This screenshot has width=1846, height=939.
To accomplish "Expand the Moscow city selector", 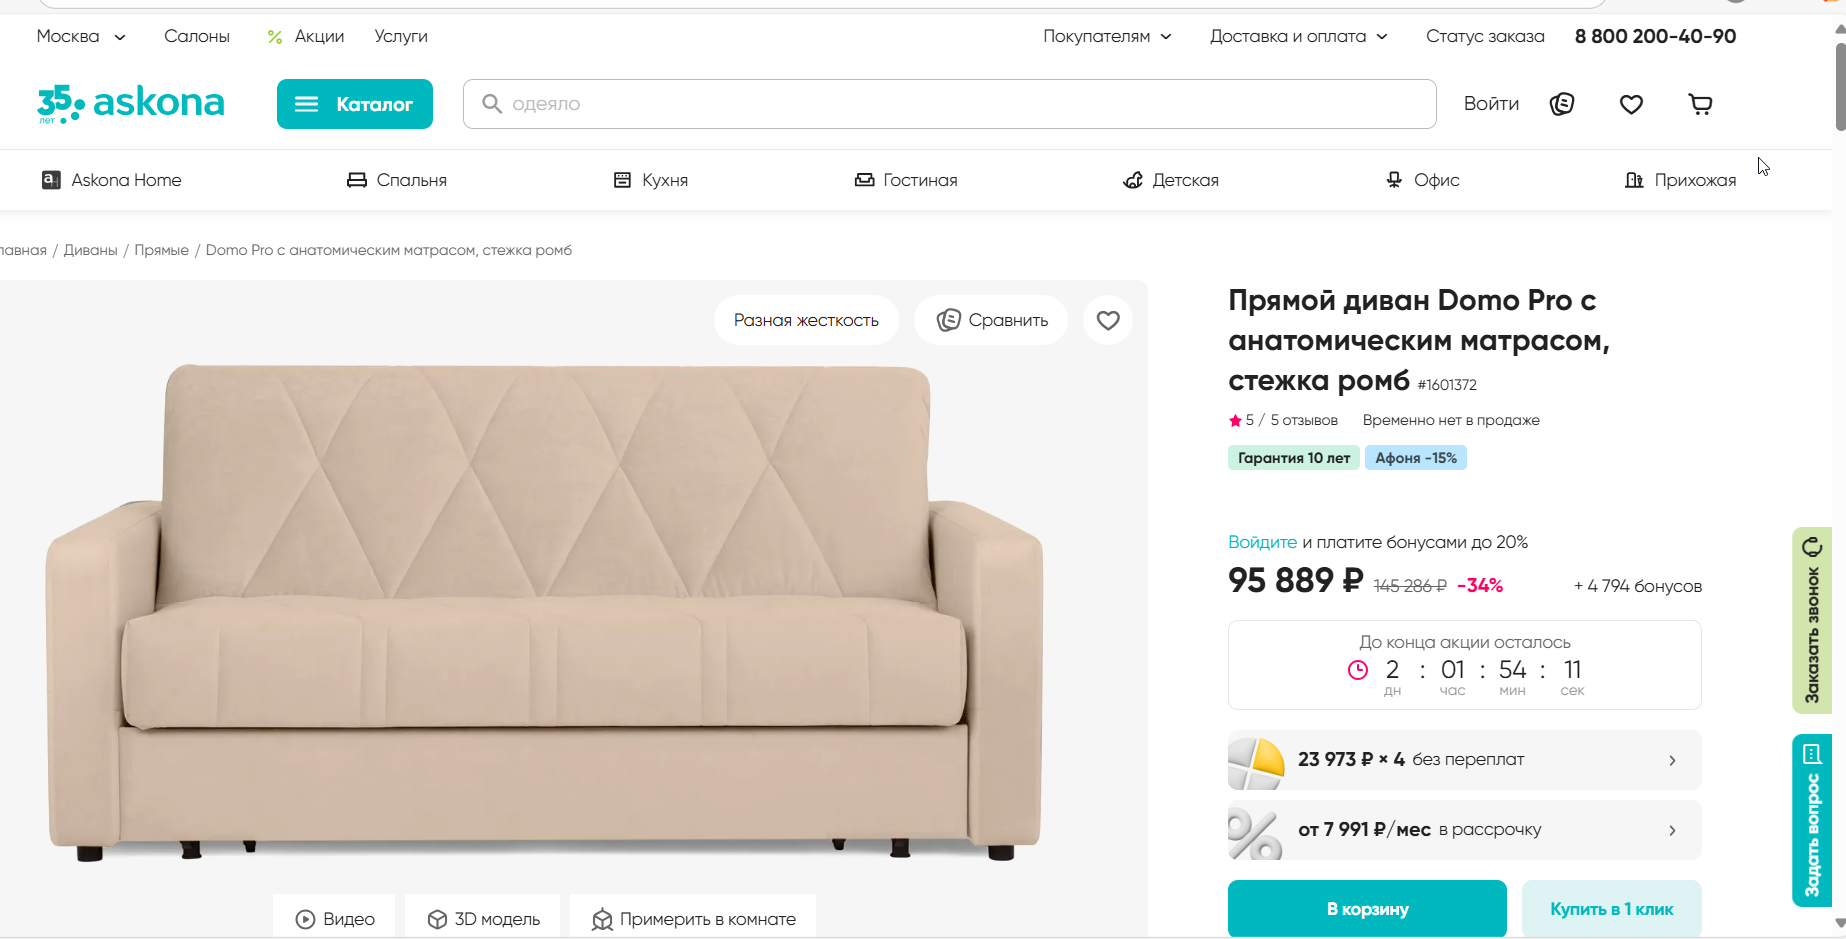I will [81, 36].
